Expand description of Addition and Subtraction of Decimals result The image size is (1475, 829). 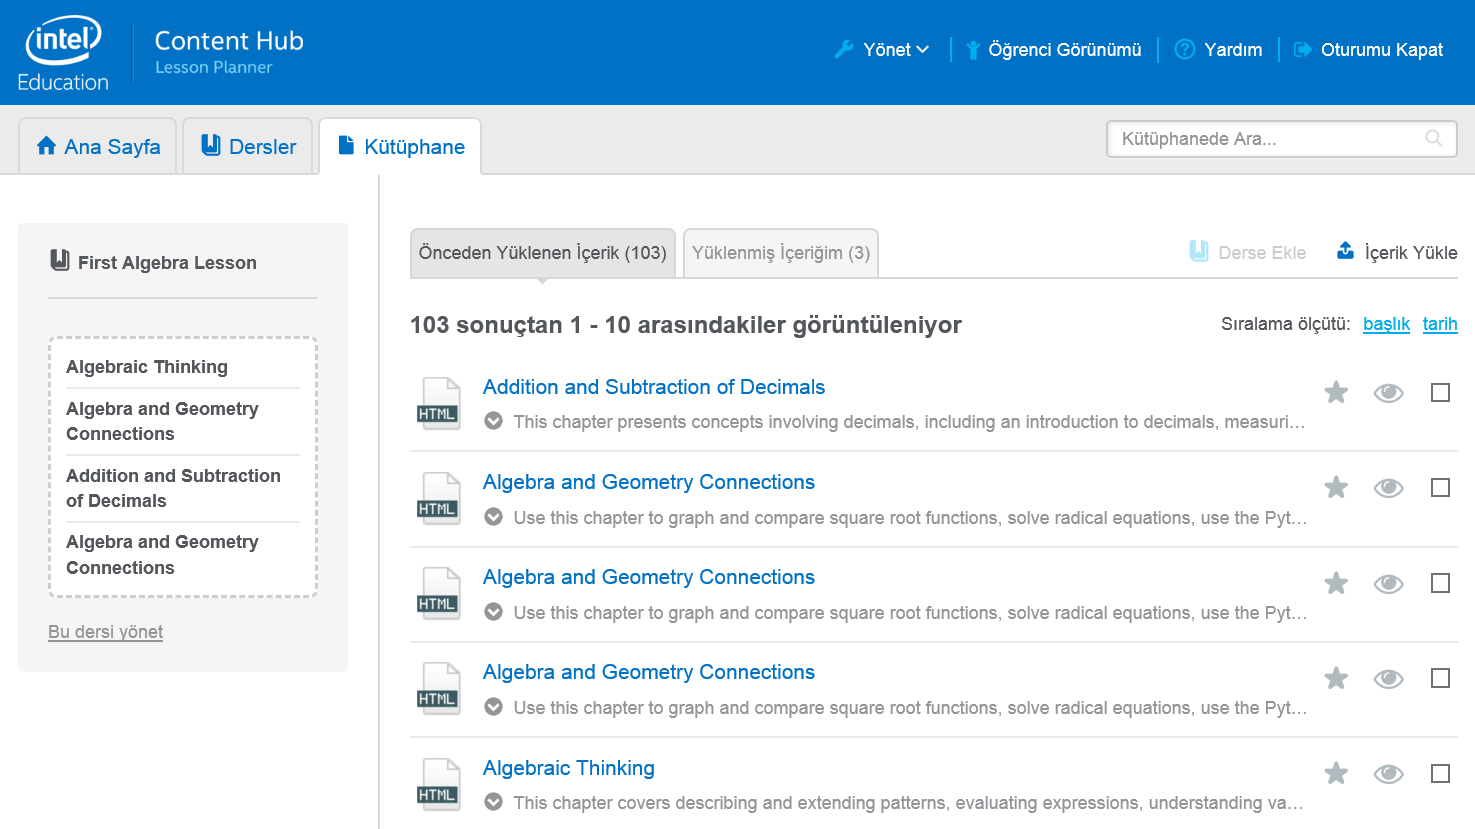click(493, 421)
